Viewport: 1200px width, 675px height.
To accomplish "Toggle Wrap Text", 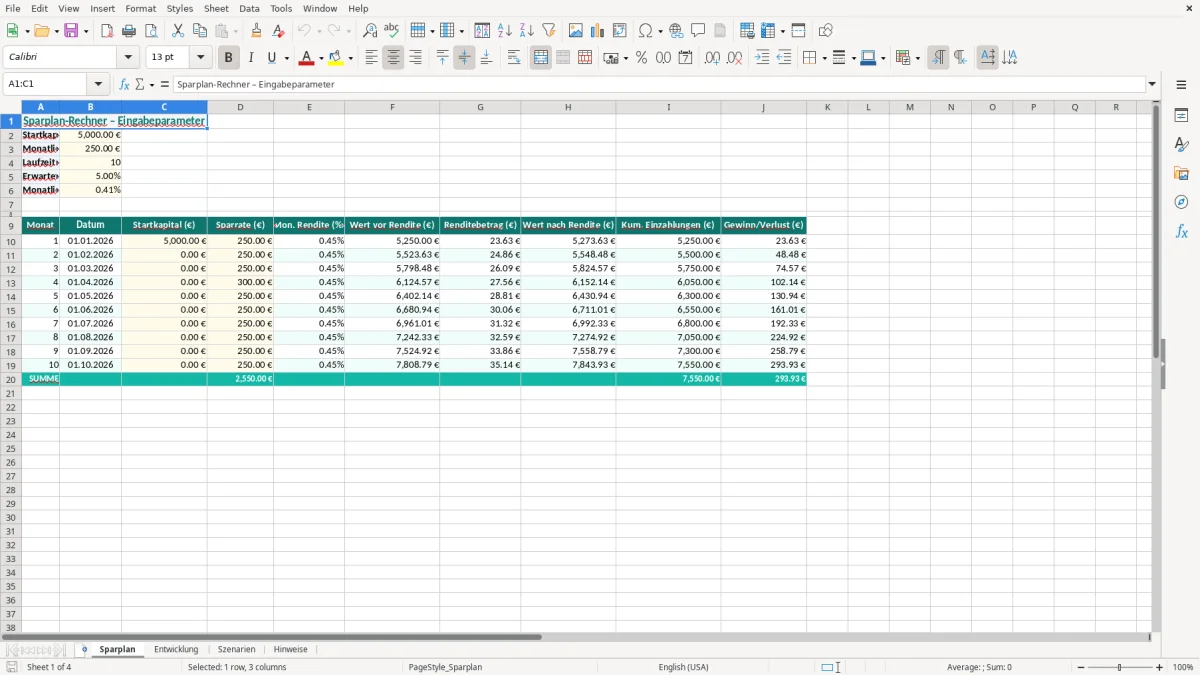I will (514, 58).
